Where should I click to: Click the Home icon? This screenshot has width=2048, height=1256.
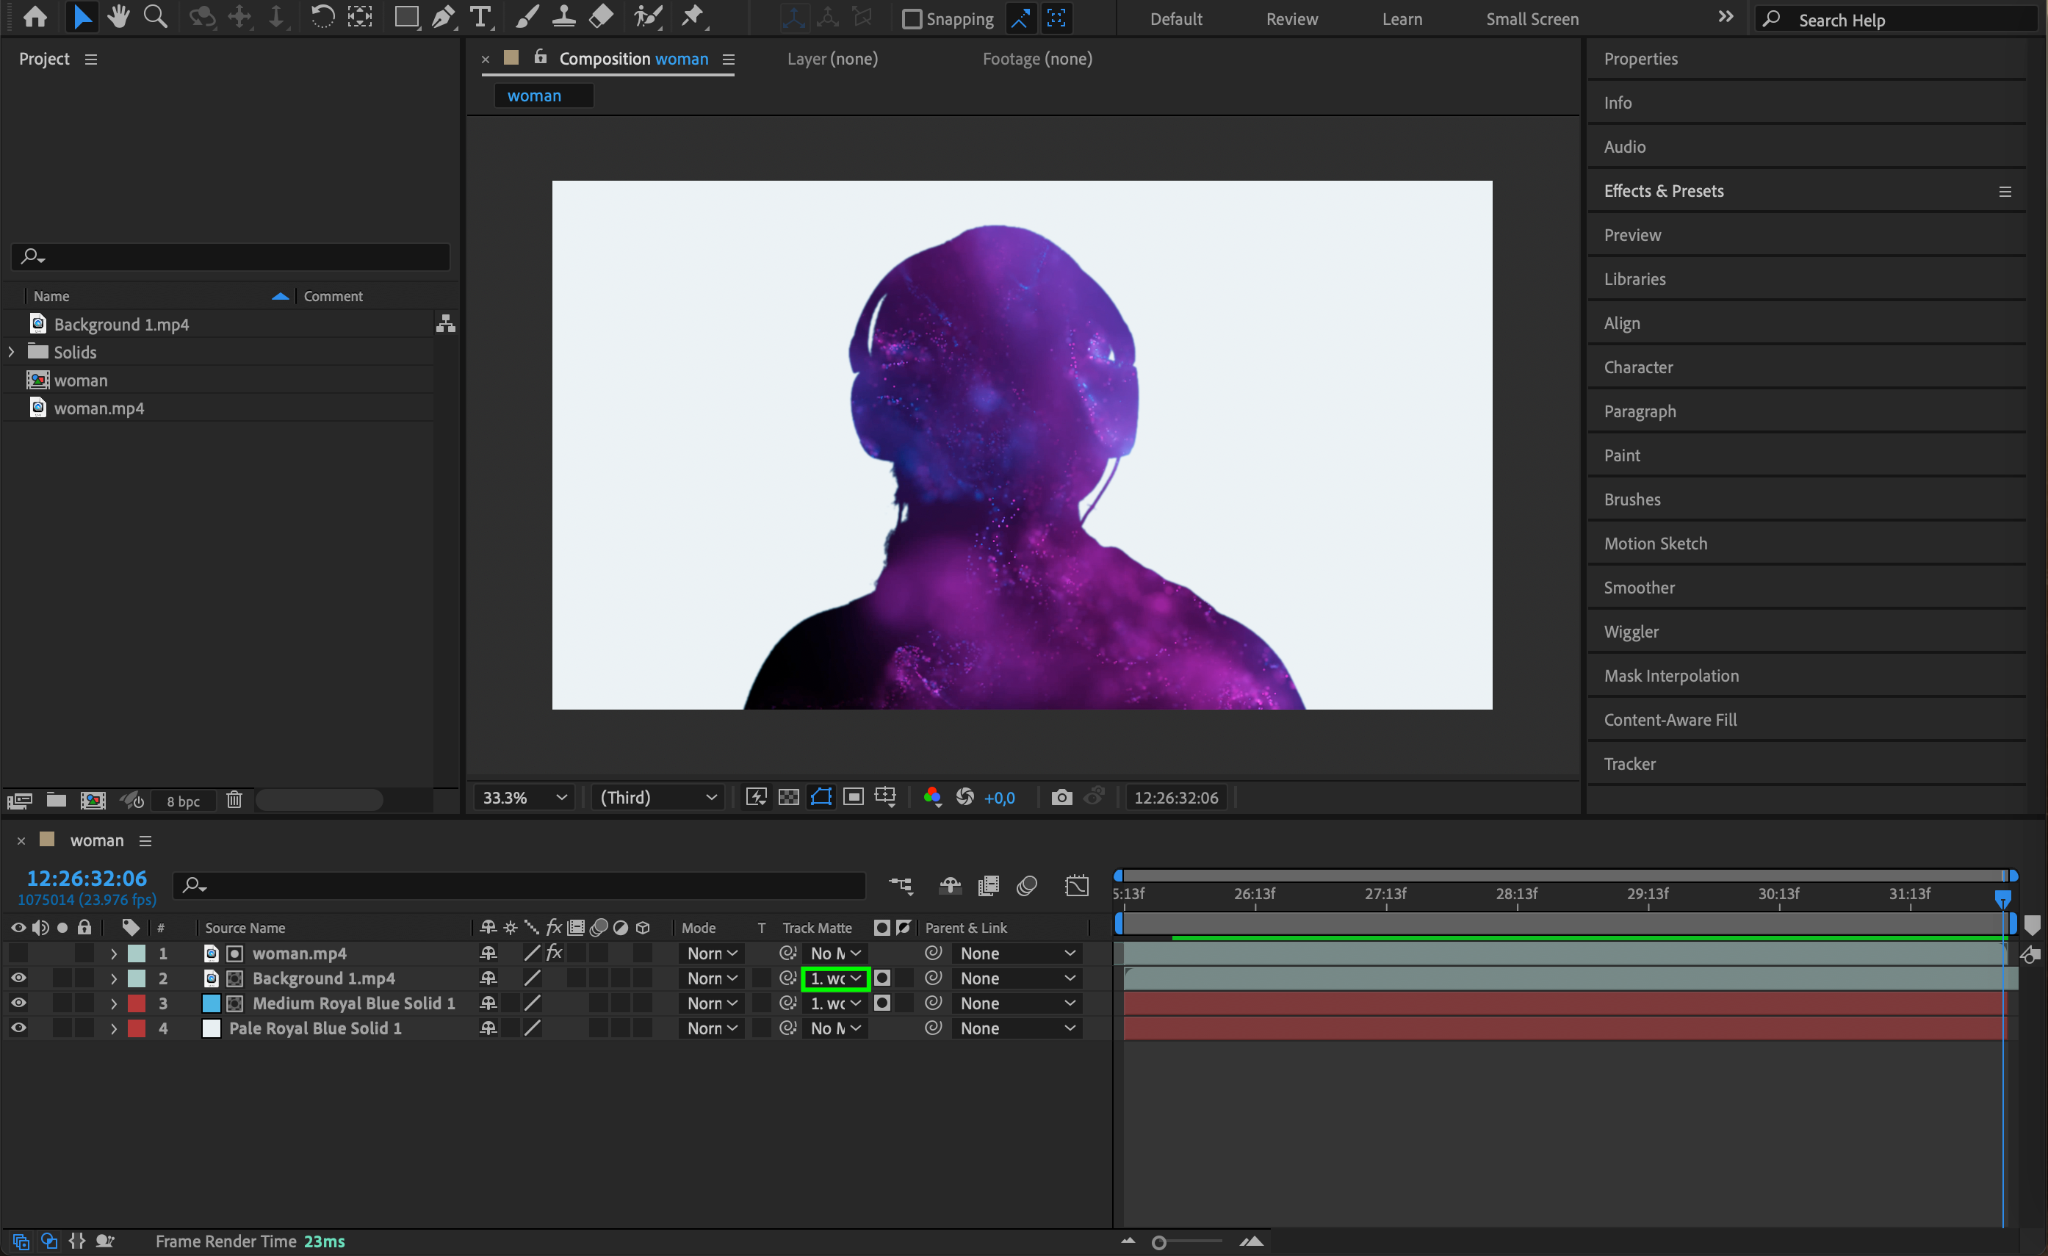point(35,17)
